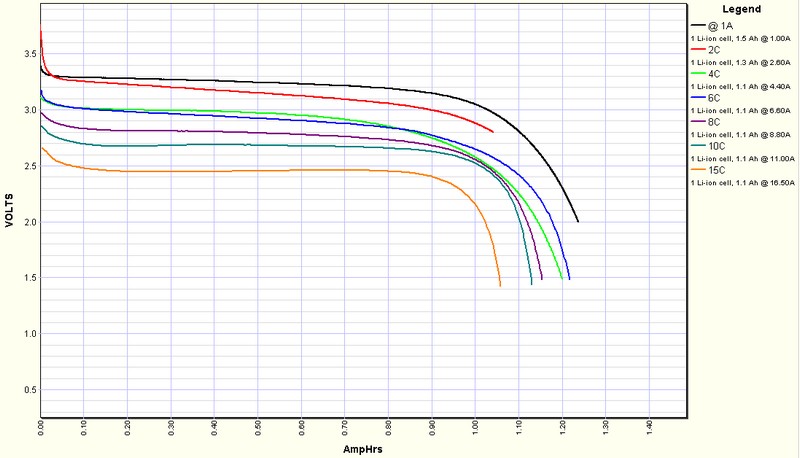The height and width of the screenshot is (458, 800).
Task: Click the black line swatch for @ 1A
Action: [x=698, y=24]
